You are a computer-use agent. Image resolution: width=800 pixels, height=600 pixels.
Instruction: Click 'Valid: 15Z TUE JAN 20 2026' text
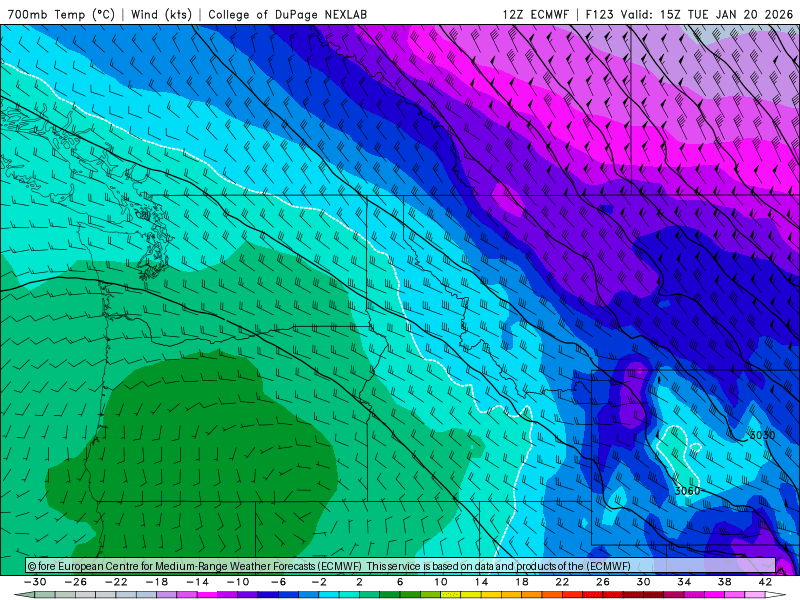tap(707, 14)
